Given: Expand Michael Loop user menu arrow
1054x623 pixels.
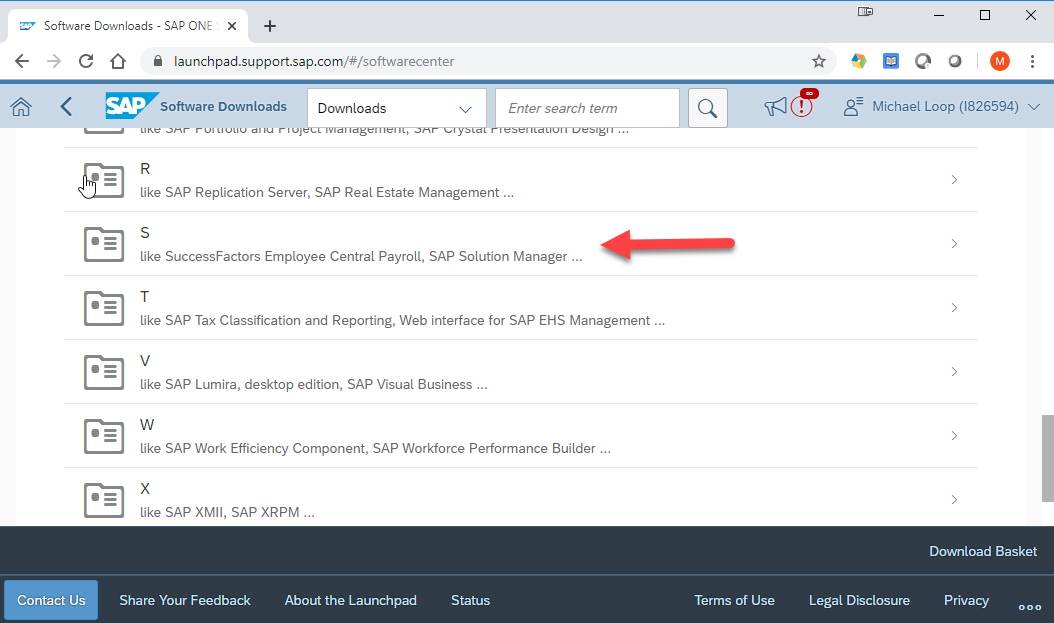Looking at the screenshot, I should [1034, 107].
